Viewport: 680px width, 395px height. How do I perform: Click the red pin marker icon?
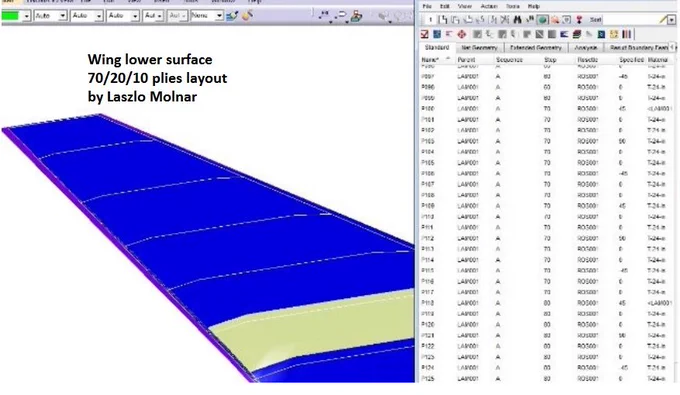579,20
